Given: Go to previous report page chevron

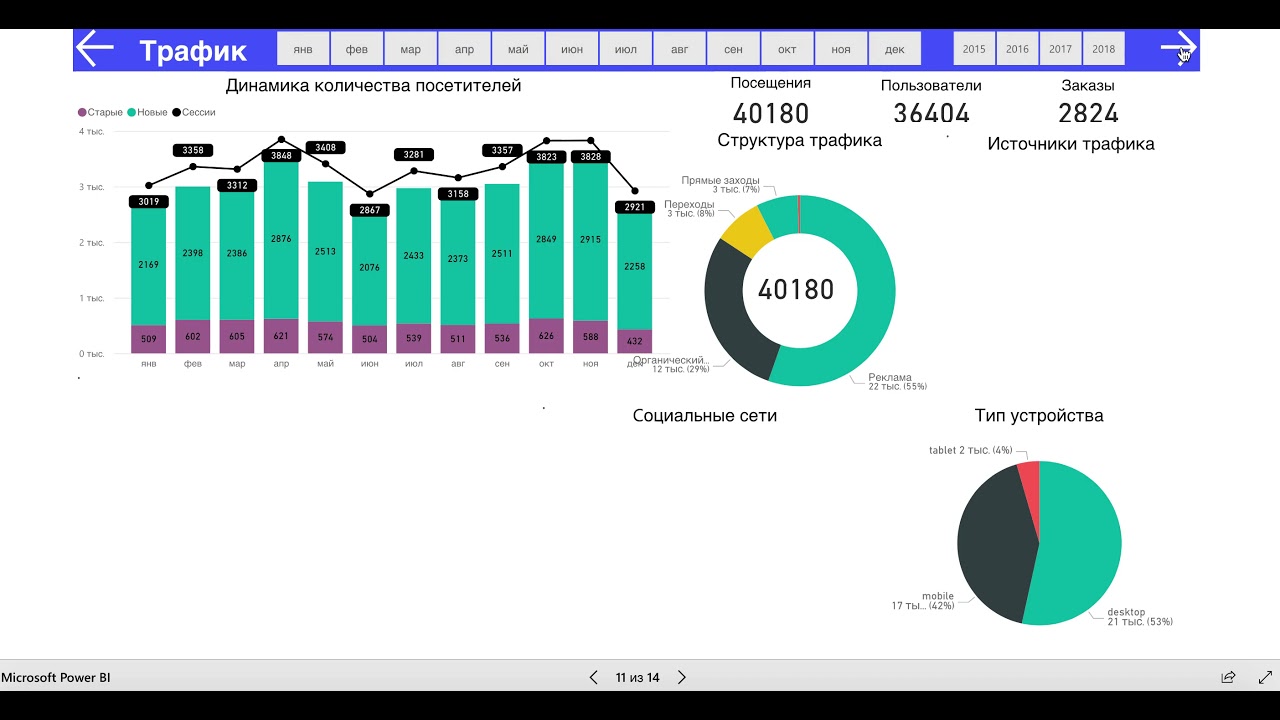Looking at the screenshot, I should [593, 678].
